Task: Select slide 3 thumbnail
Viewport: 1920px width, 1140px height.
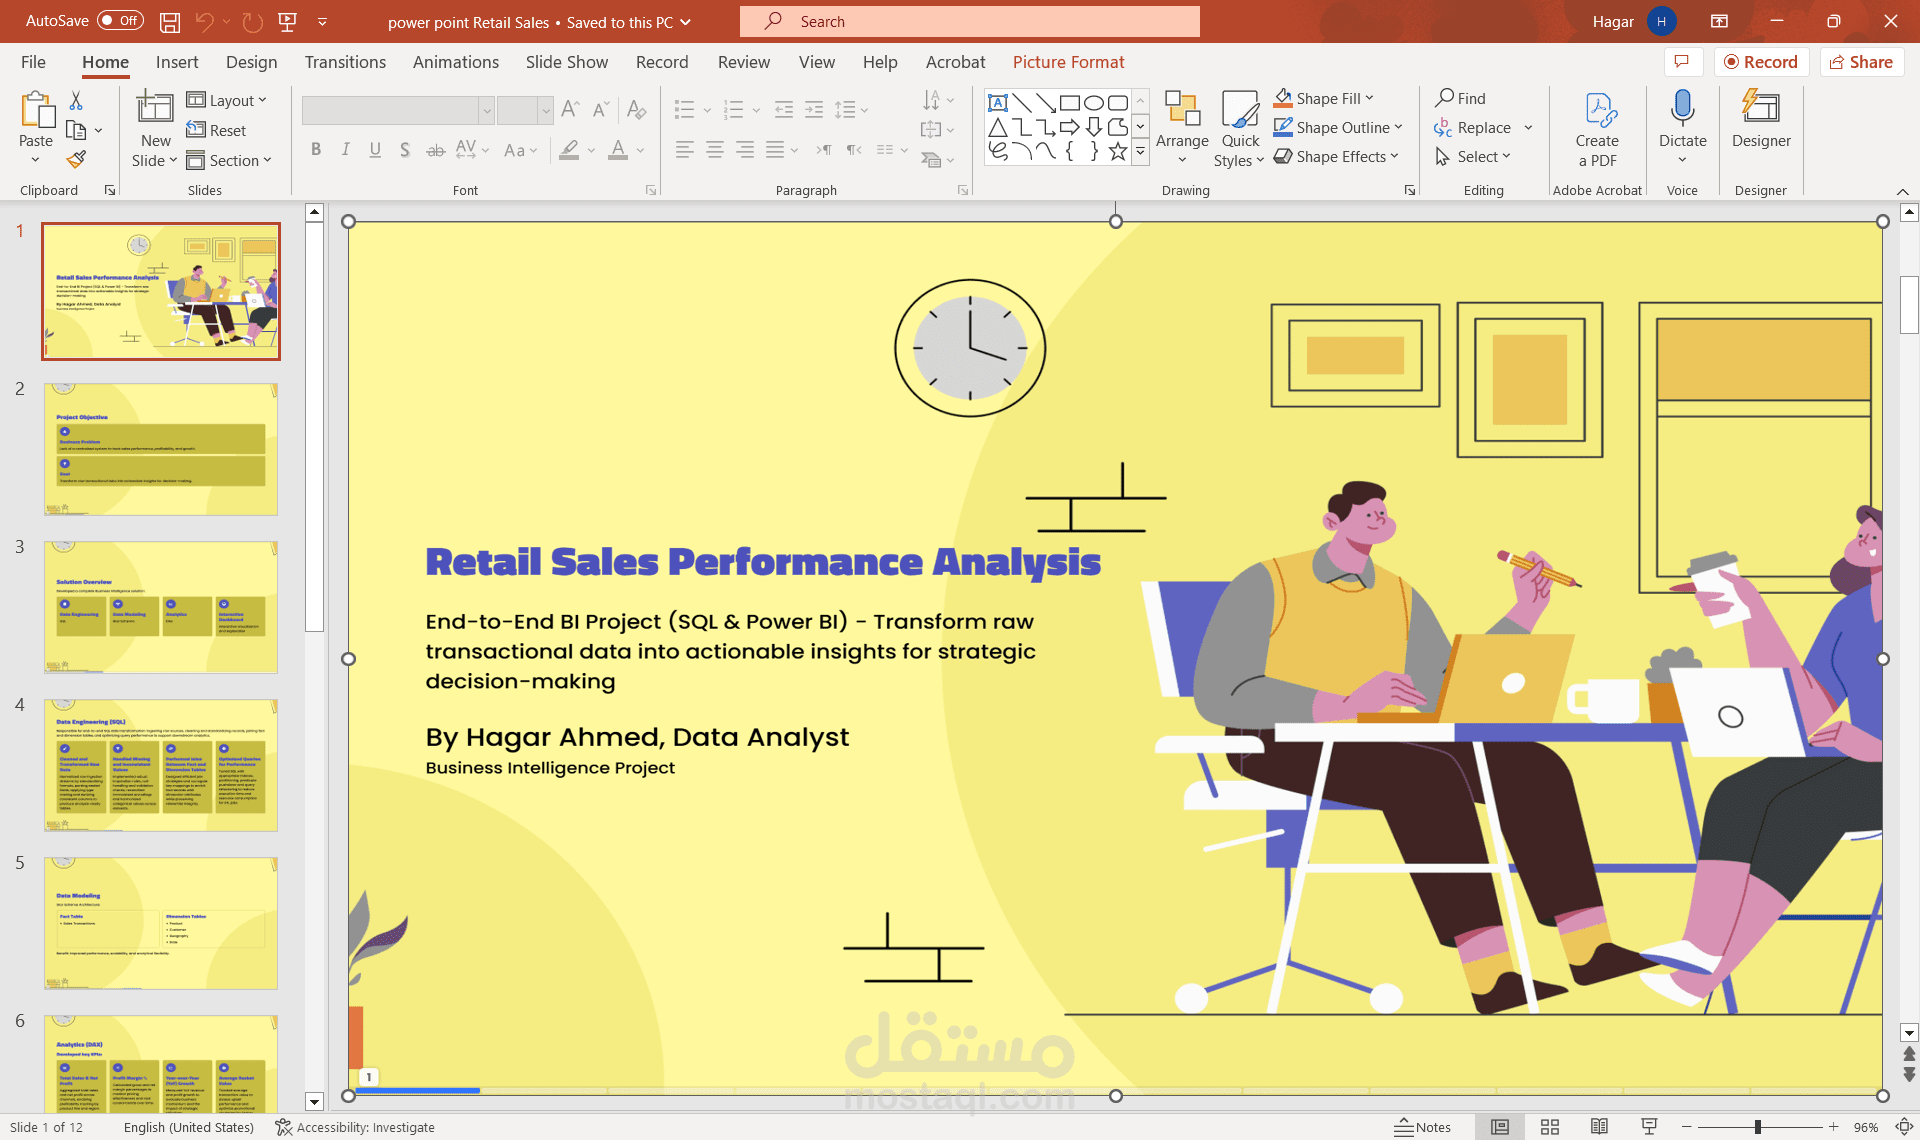Action: (x=161, y=607)
